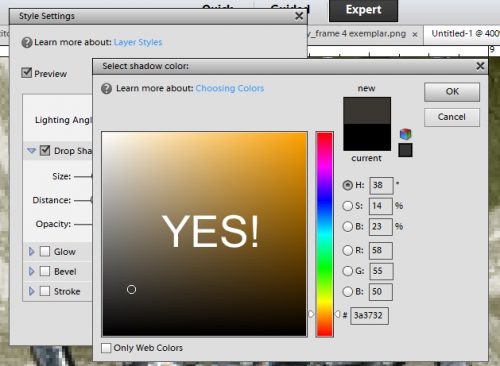Select the R red radio button
This screenshot has height=366, width=500.
click(347, 250)
